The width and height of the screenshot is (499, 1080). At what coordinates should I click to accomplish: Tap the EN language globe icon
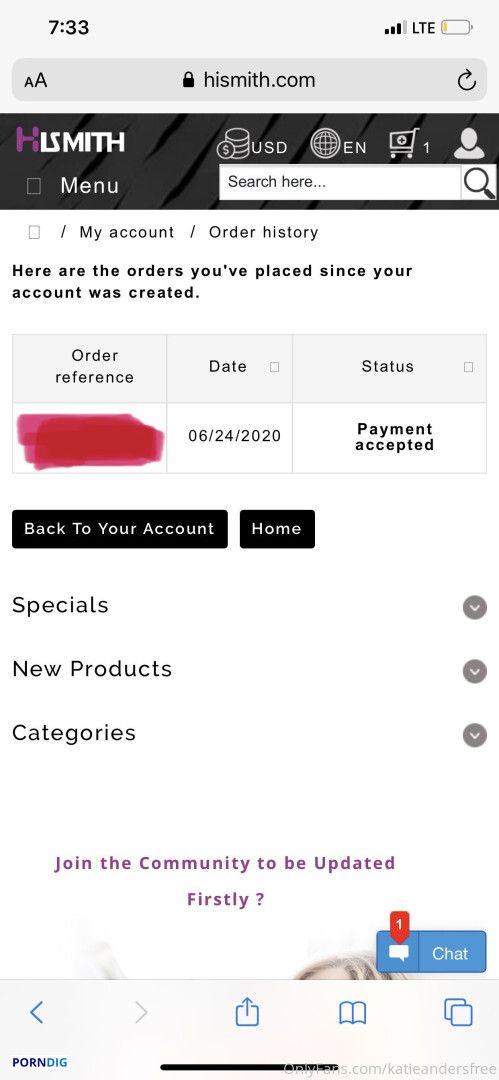[324, 145]
